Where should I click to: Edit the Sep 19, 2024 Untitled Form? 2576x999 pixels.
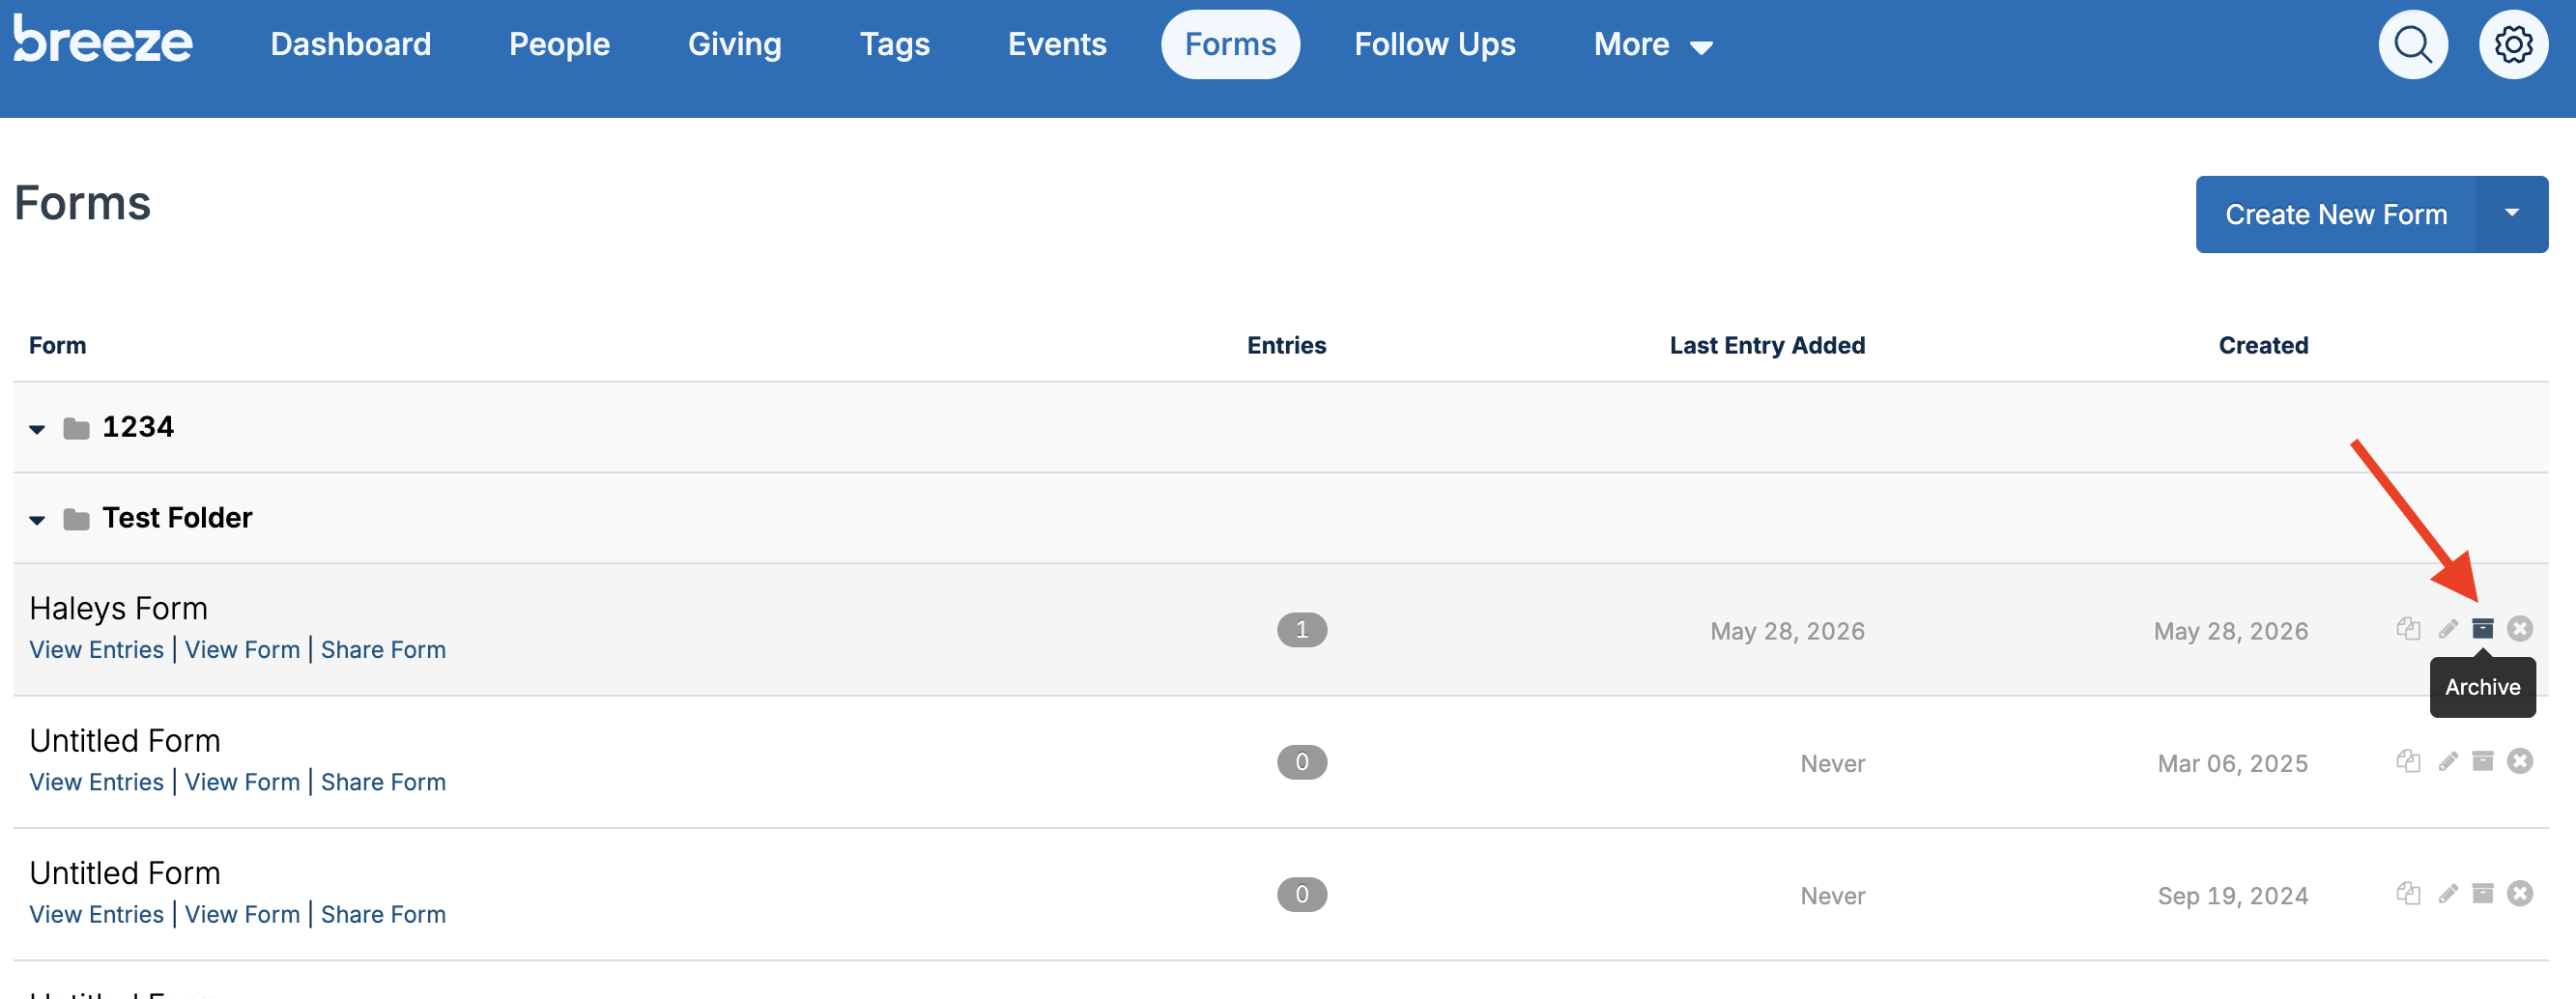pyautogui.click(x=2447, y=894)
